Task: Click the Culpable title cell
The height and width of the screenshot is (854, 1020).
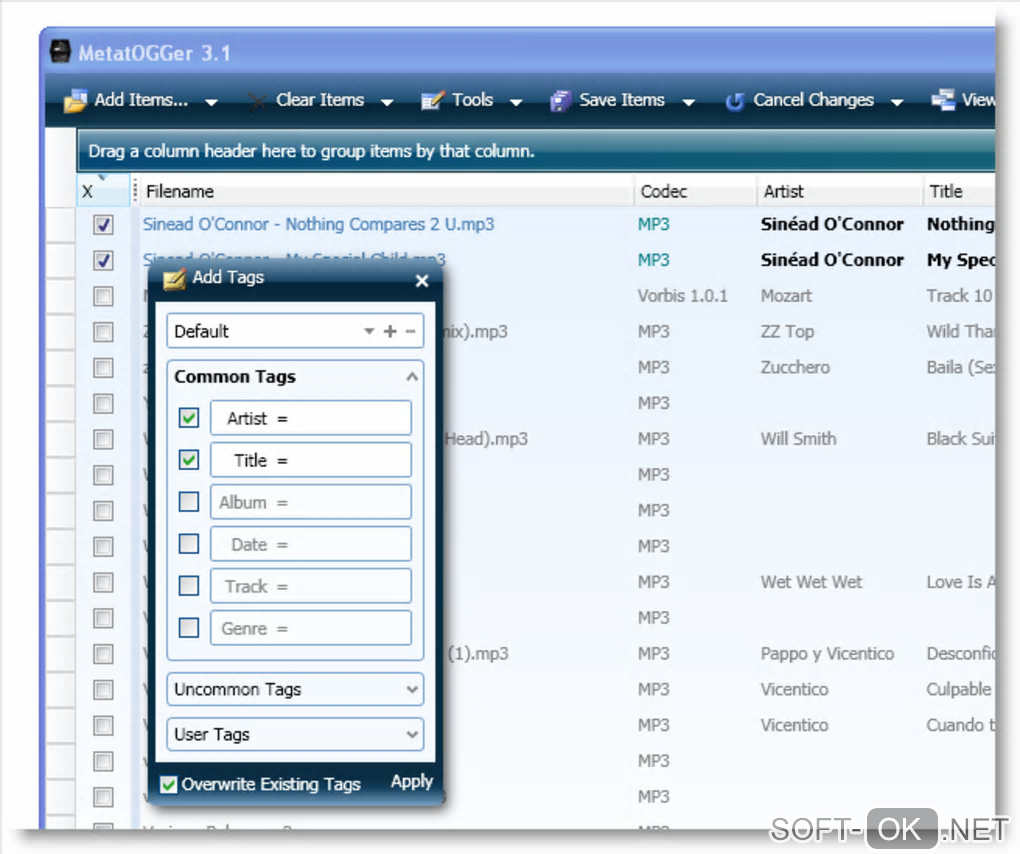Action: tap(959, 689)
